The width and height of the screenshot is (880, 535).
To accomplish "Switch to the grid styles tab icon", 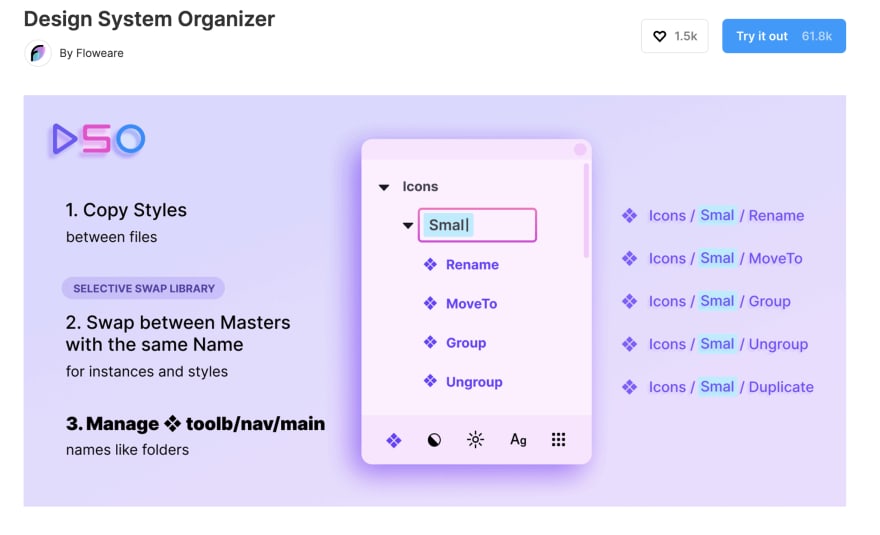I will pos(558,440).
